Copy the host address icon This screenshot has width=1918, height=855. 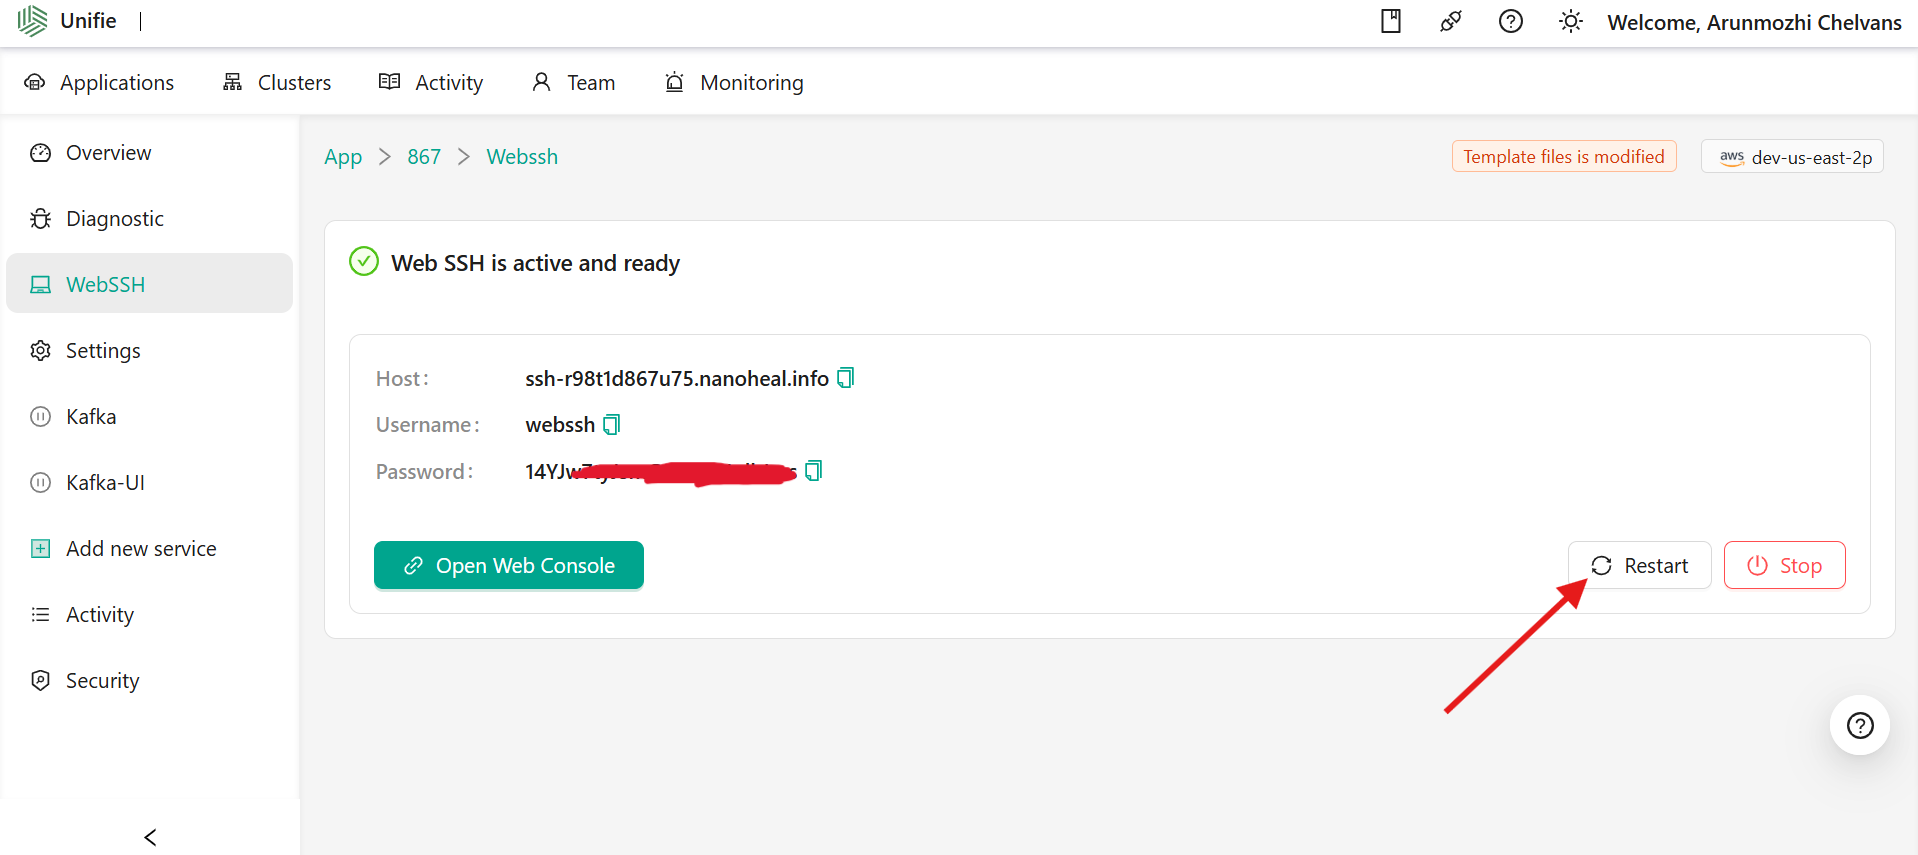pyautogui.click(x=846, y=378)
